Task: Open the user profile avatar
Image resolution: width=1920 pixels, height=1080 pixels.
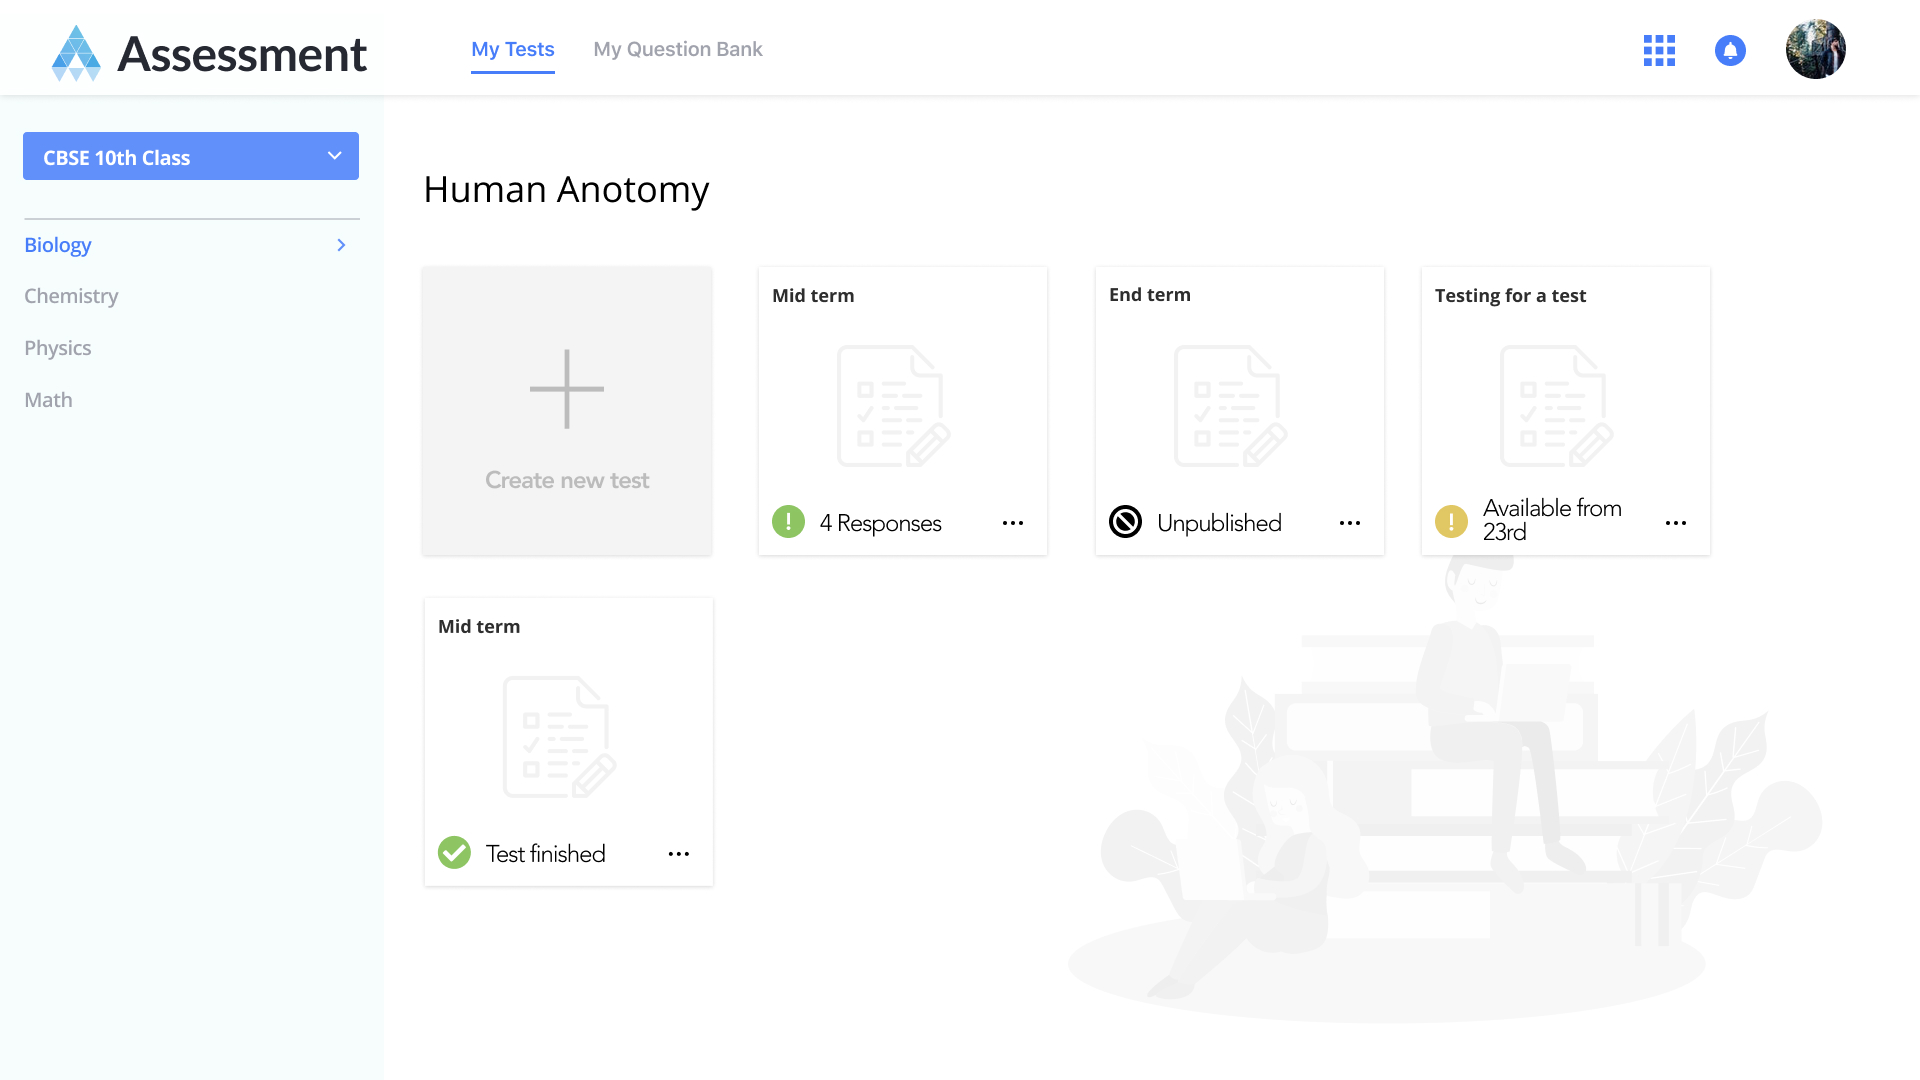Action: [1815, 49]
